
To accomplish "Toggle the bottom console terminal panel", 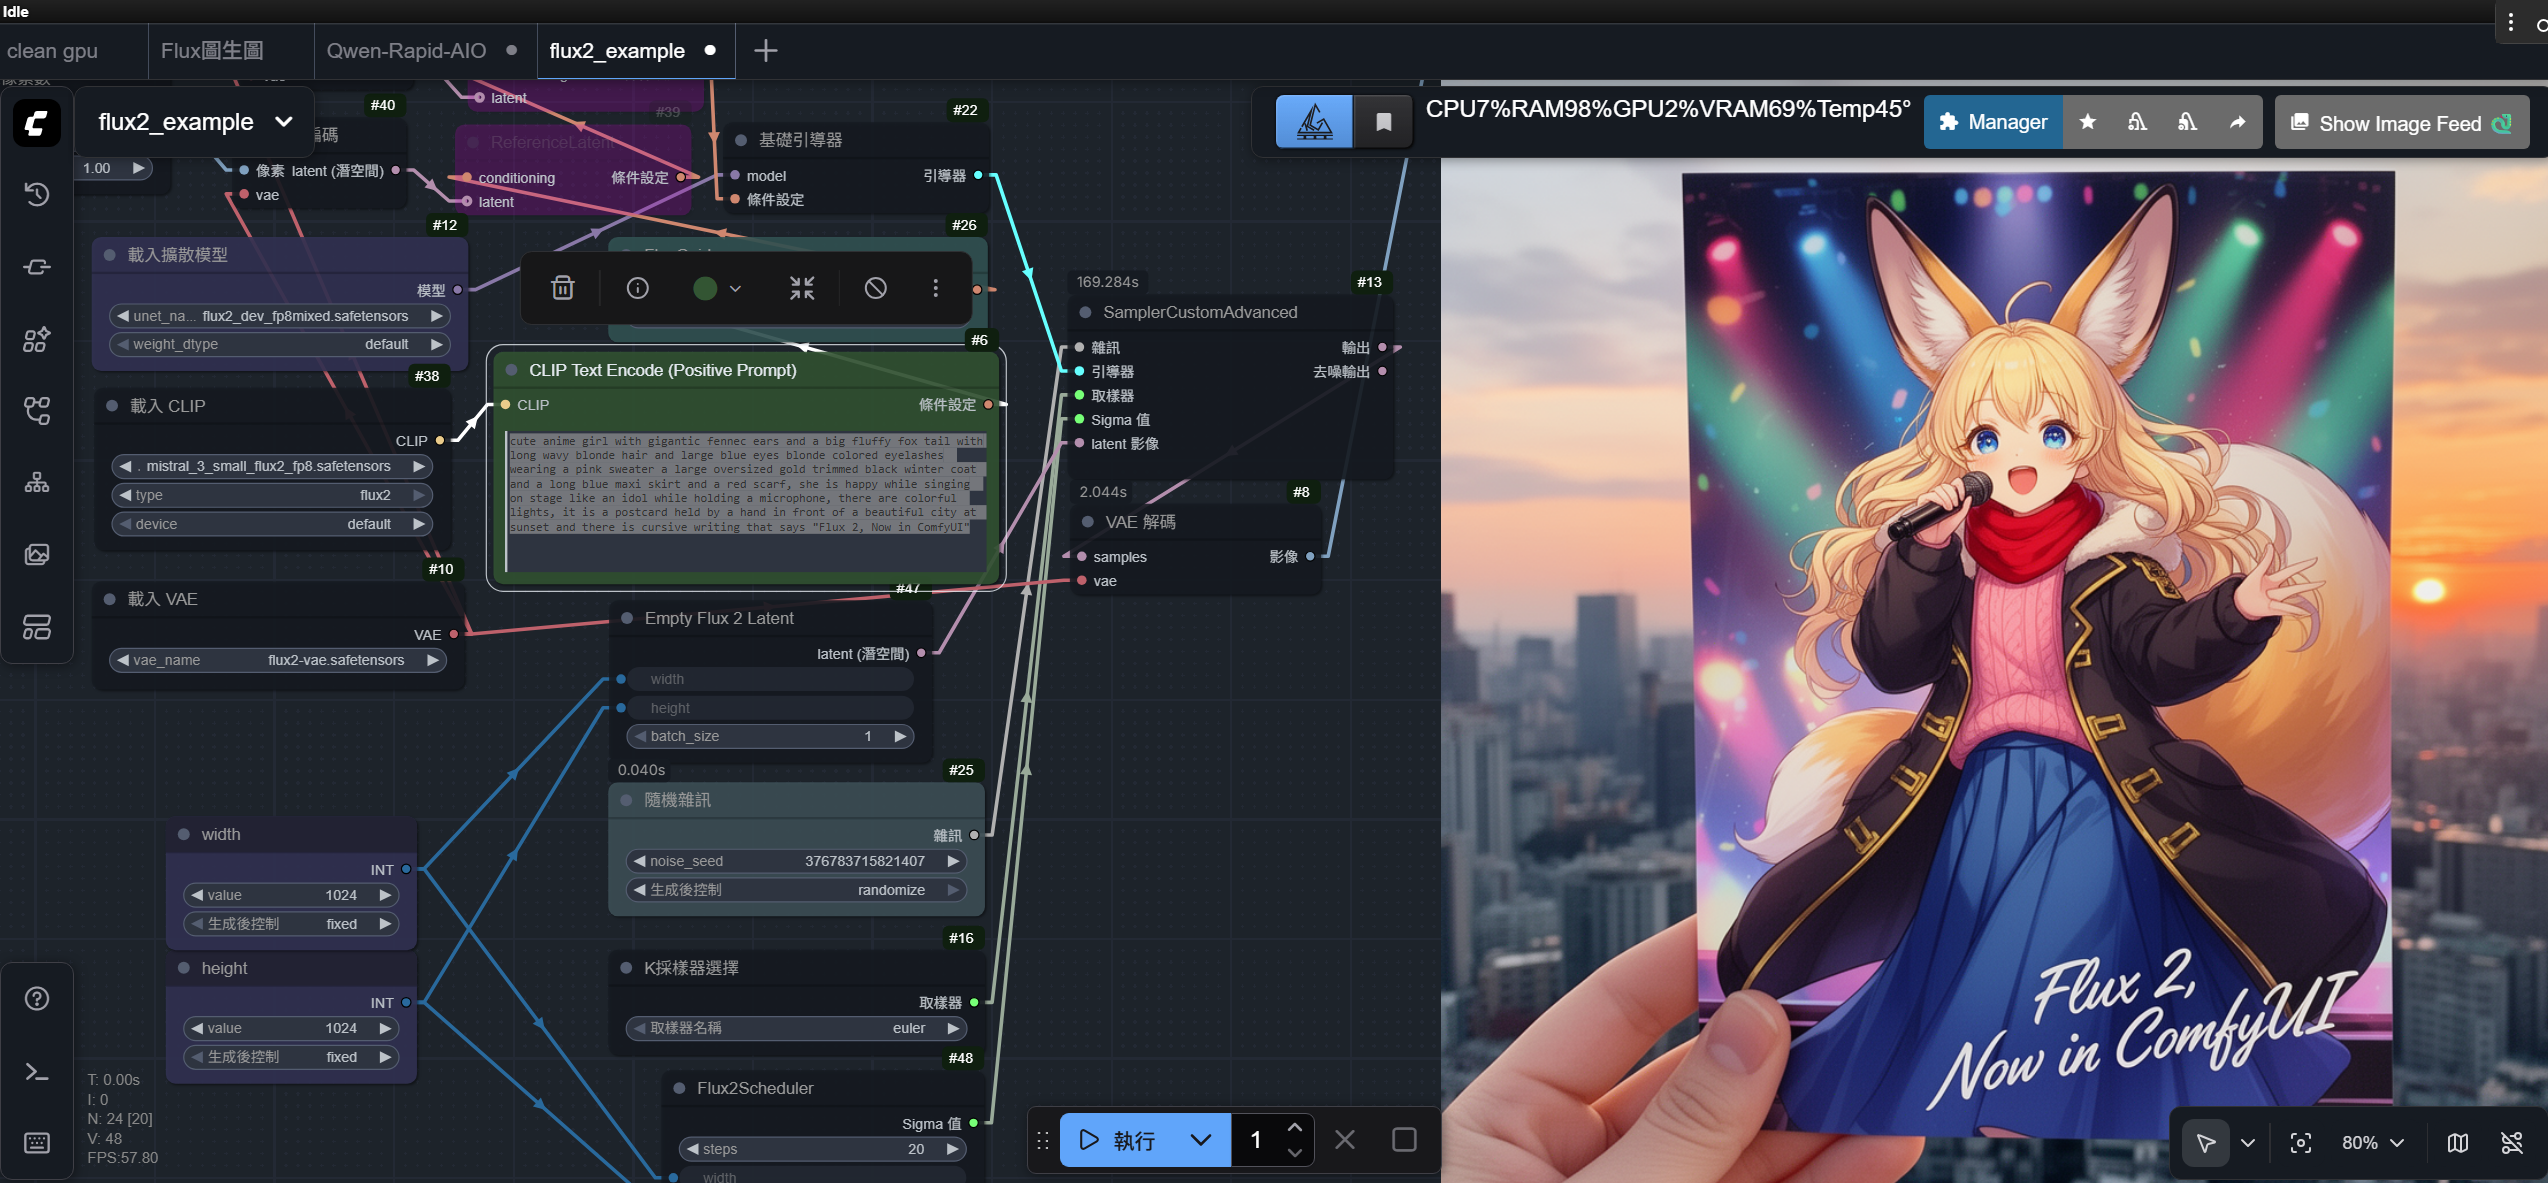I will click(37, 1071).
